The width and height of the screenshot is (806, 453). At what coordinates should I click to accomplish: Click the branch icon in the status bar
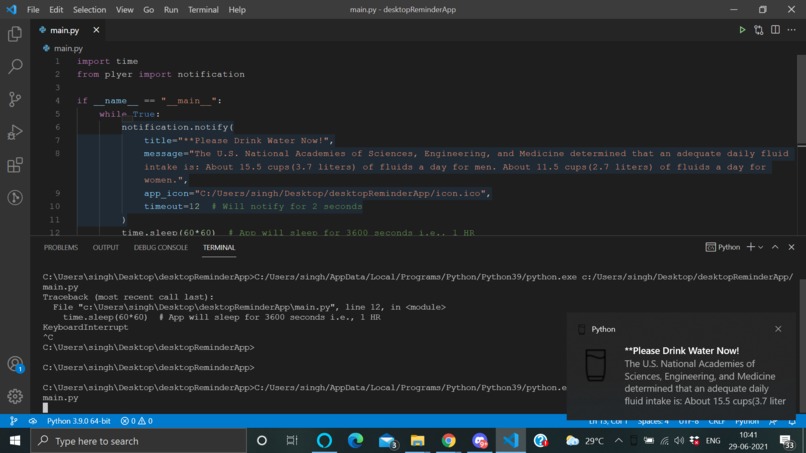14,421
